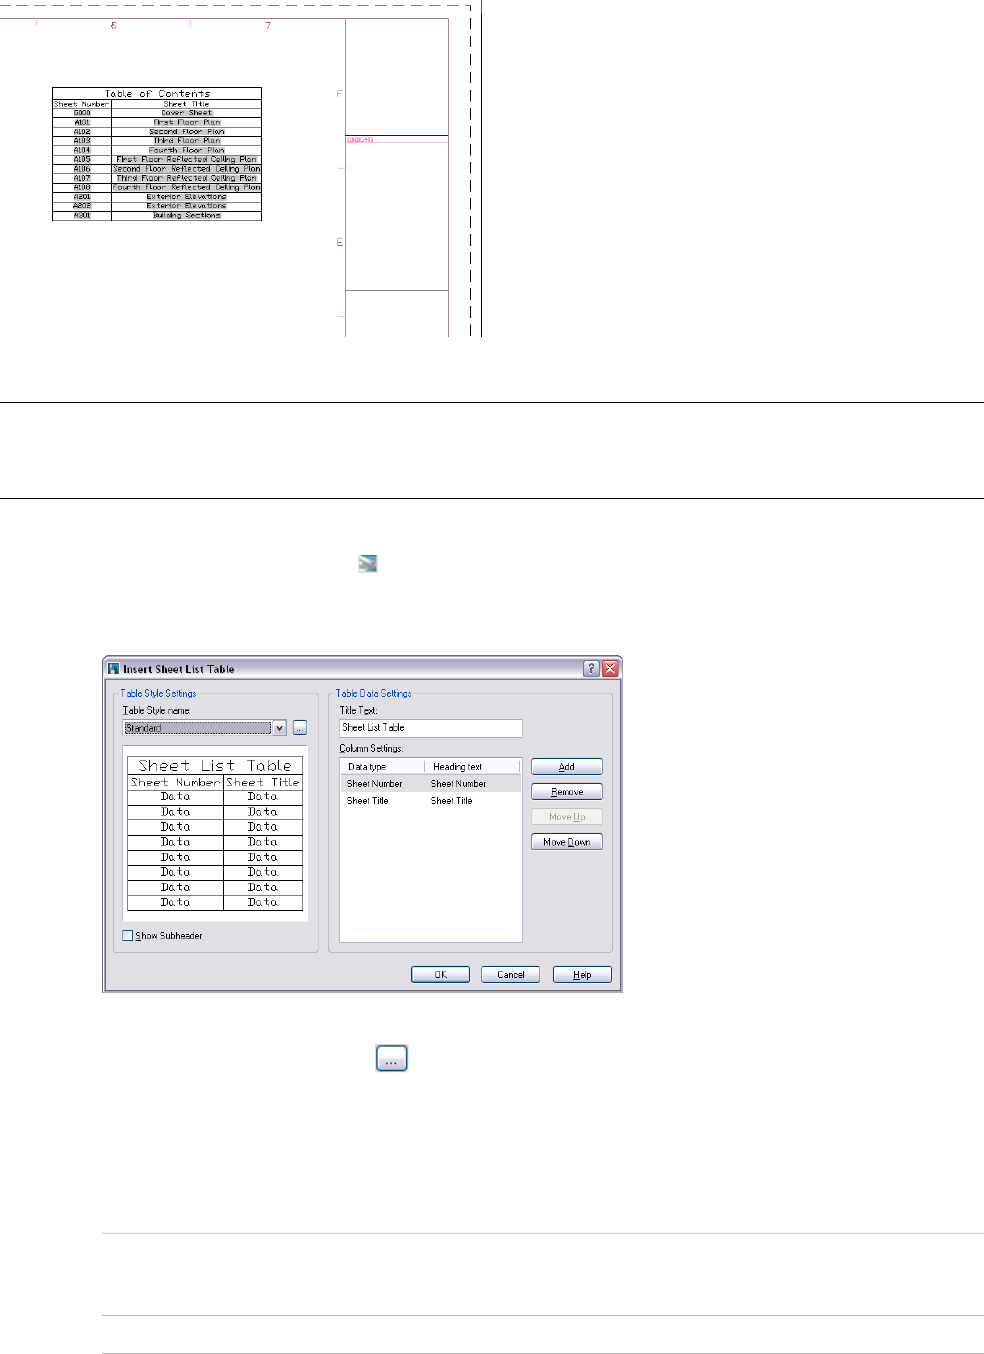The width and height of the screenshot is (984, 1354).
Task: Click the A101 First Floor Plan row
Action: [157, 122]
